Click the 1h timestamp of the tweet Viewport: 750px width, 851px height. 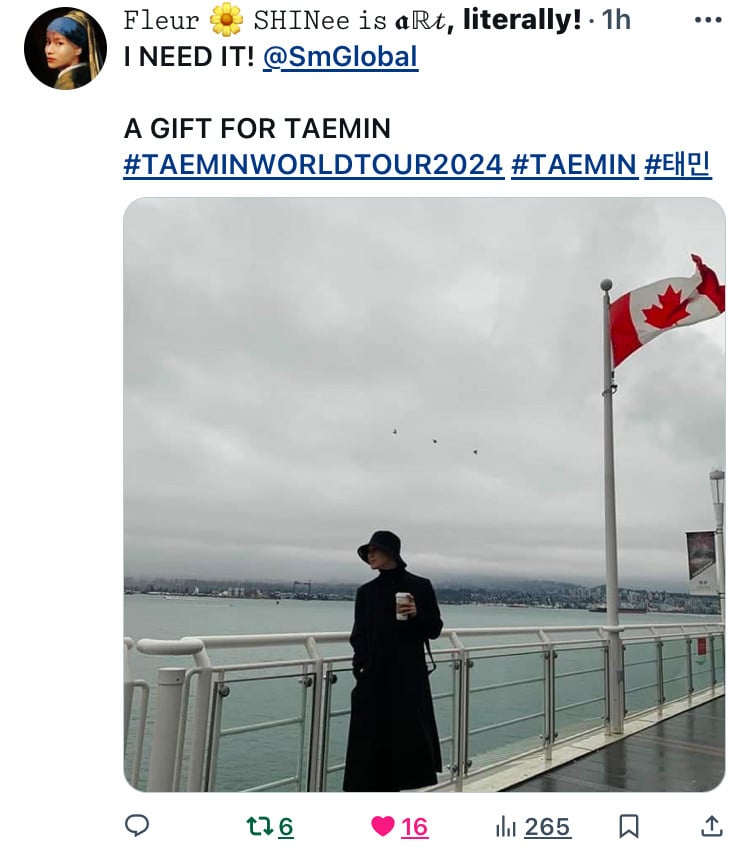(x=616, y=20)
